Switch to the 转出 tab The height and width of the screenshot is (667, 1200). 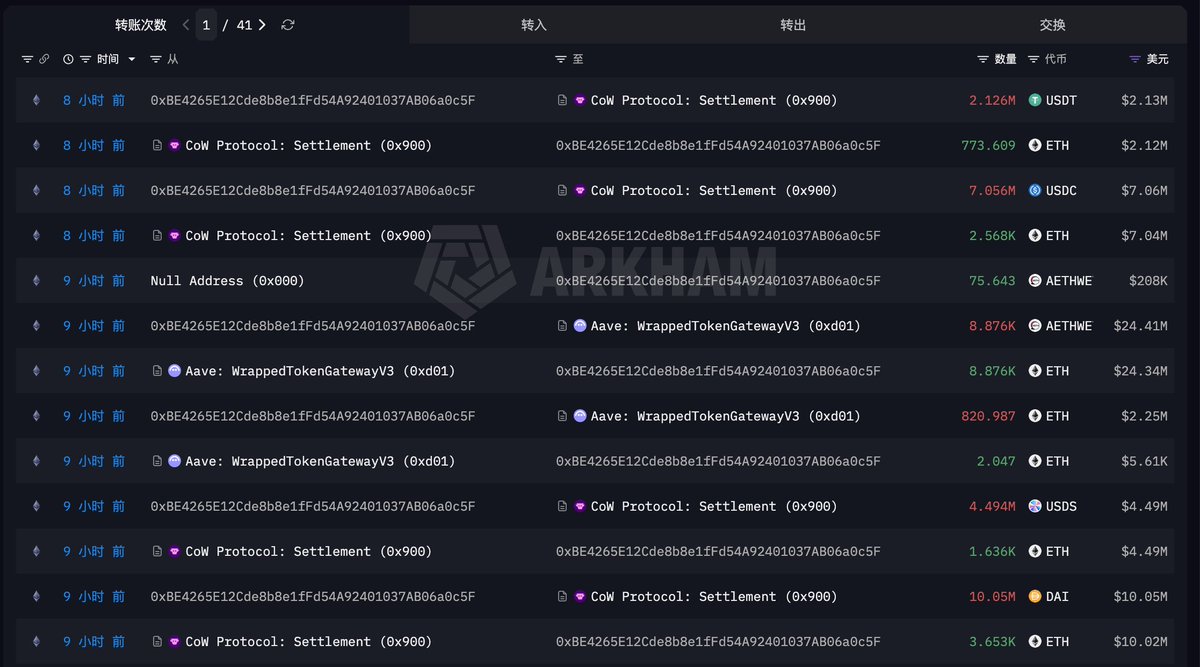point(793,25)
